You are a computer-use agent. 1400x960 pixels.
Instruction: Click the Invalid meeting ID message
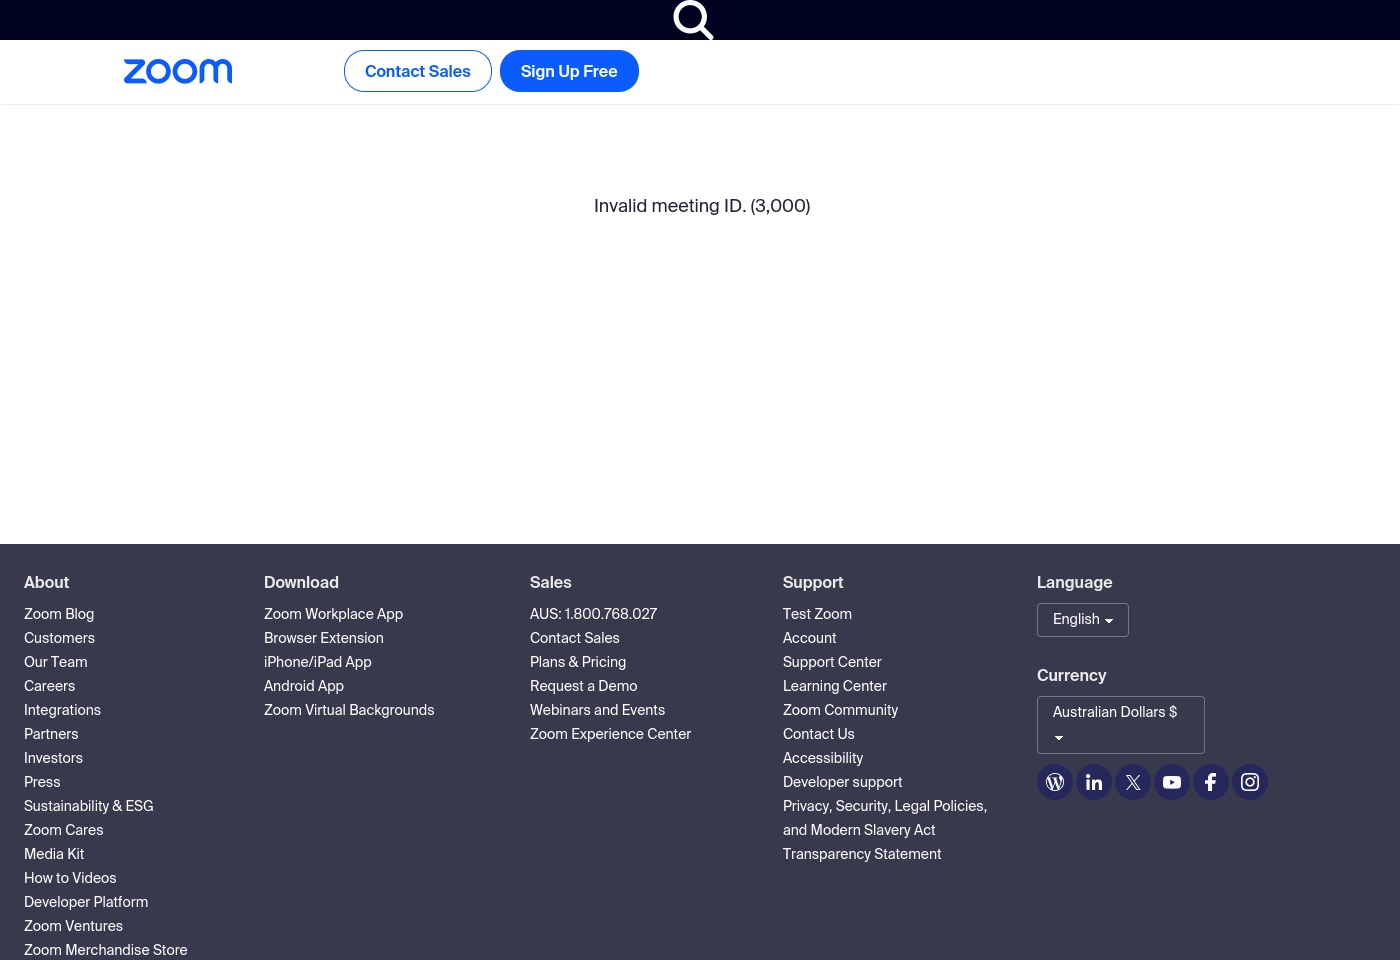tap(702, 206)
